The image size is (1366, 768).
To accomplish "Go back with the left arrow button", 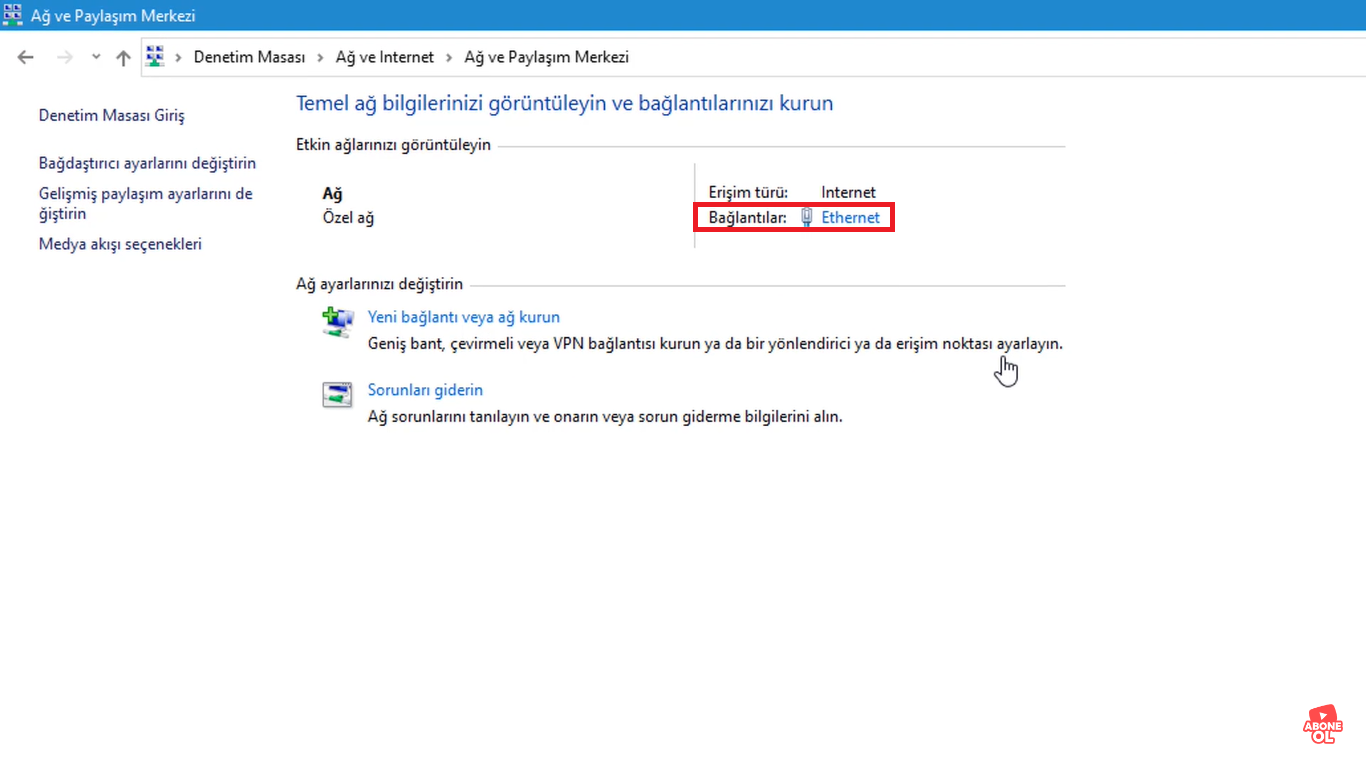I will (26, 57).
